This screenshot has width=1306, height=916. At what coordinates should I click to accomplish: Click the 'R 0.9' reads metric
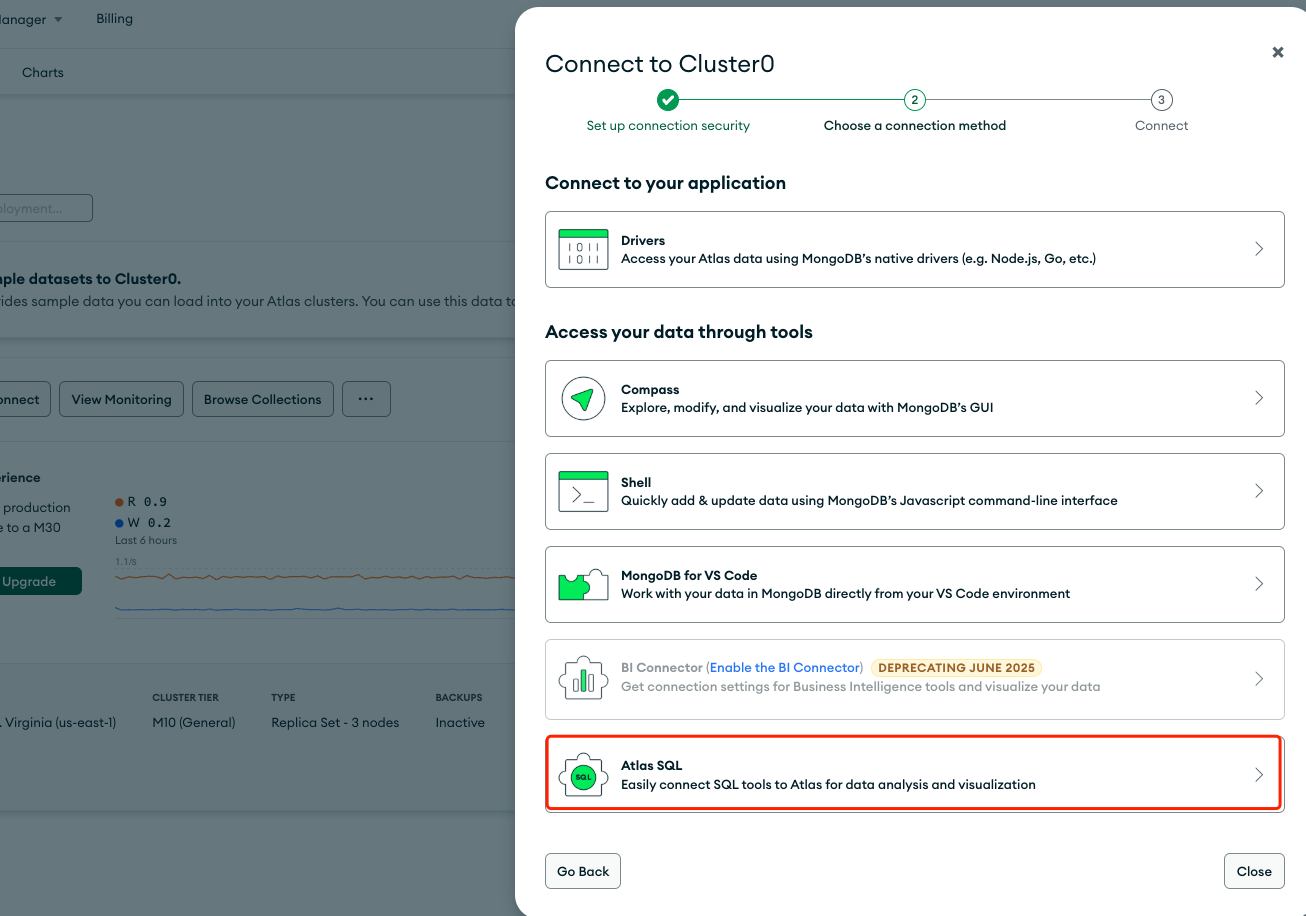pos(141,502)
